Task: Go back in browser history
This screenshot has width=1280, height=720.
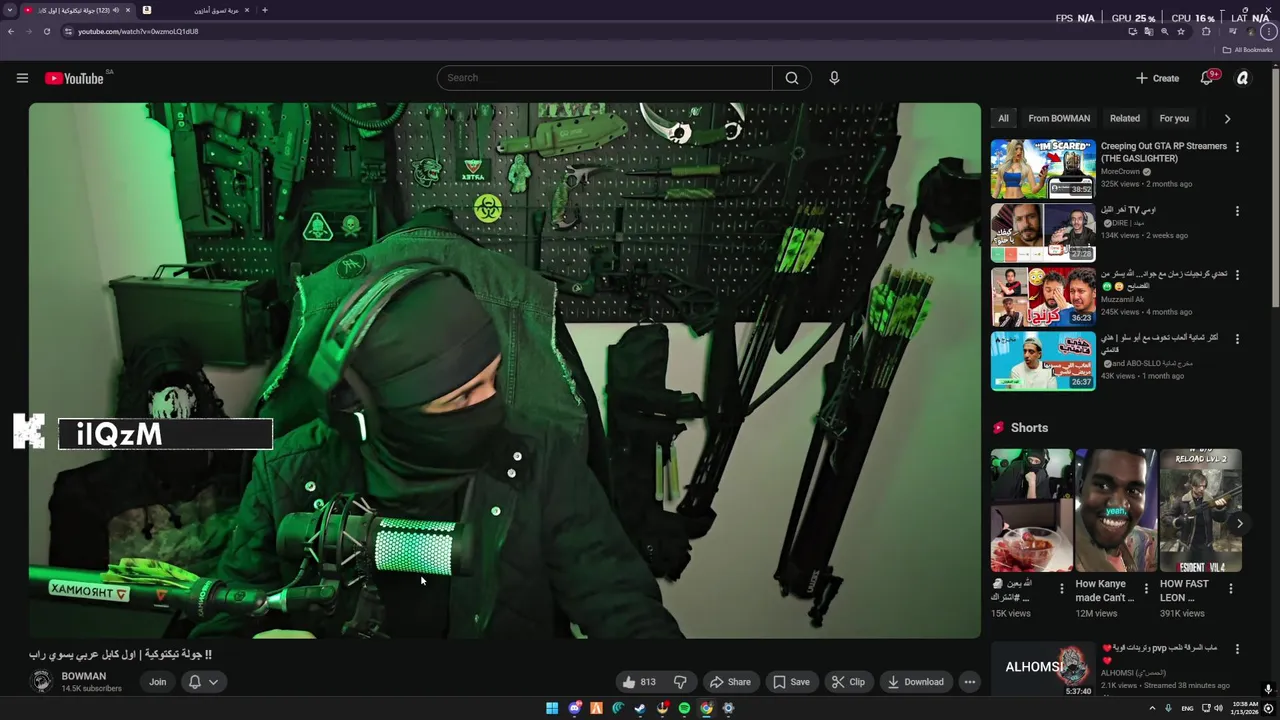Action: click(11, 31)
